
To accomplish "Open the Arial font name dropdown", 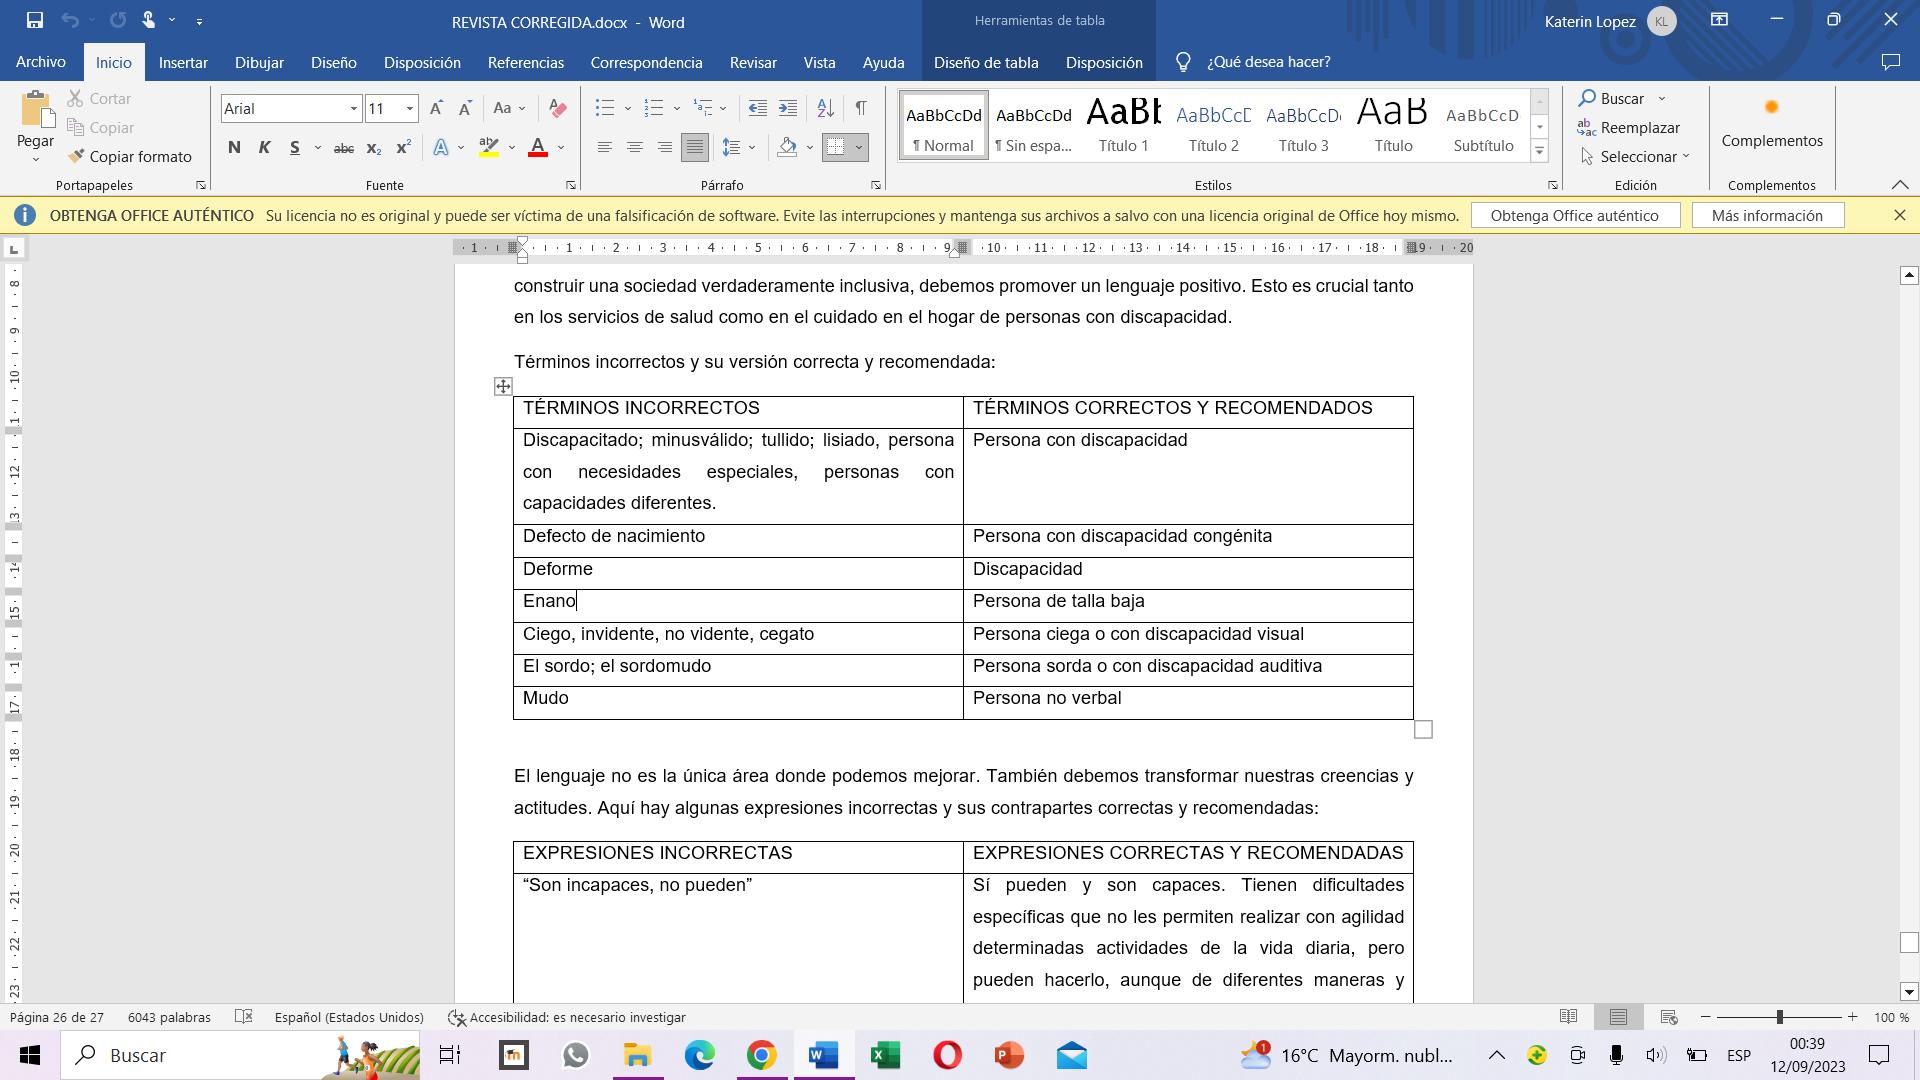I will click(x=353, y=108).
